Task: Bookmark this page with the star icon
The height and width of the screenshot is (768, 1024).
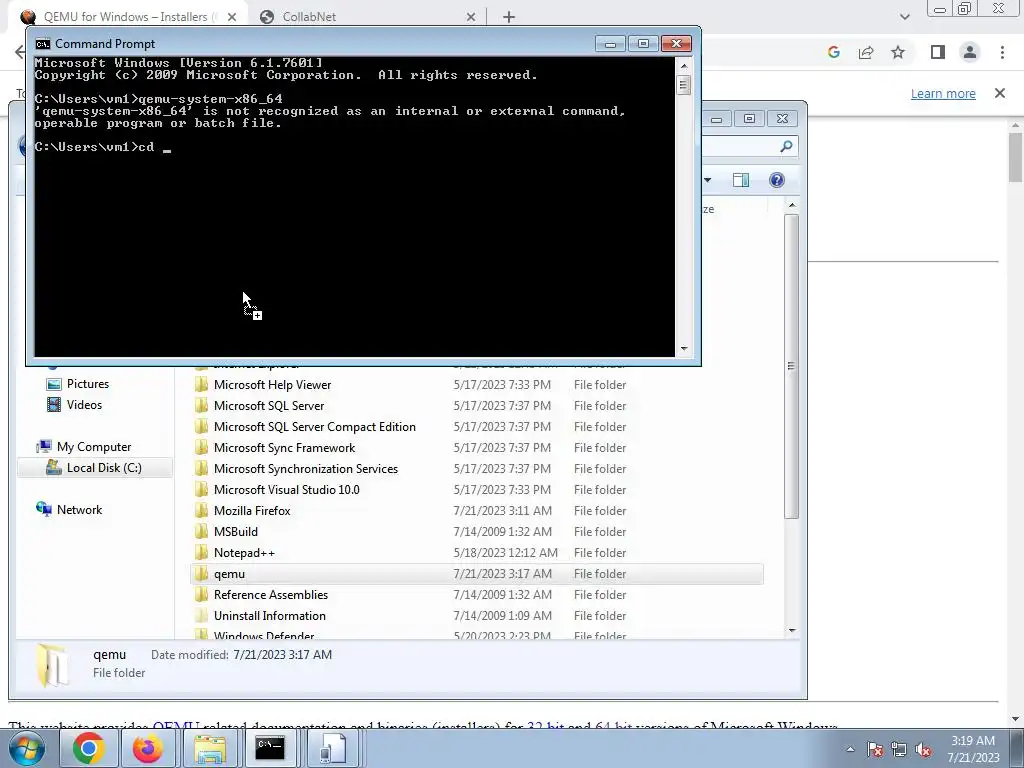Action: point(898,52)
